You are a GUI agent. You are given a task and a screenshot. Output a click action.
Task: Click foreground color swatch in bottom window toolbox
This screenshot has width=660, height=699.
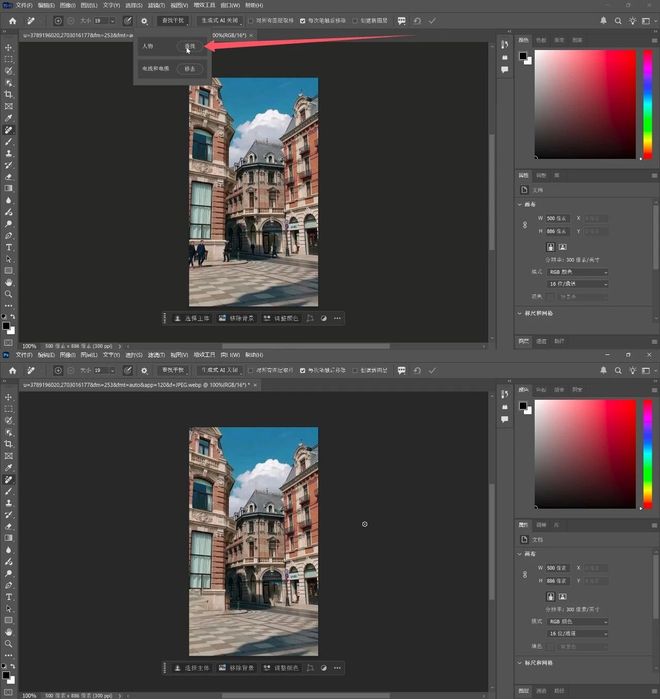[6, 675]
